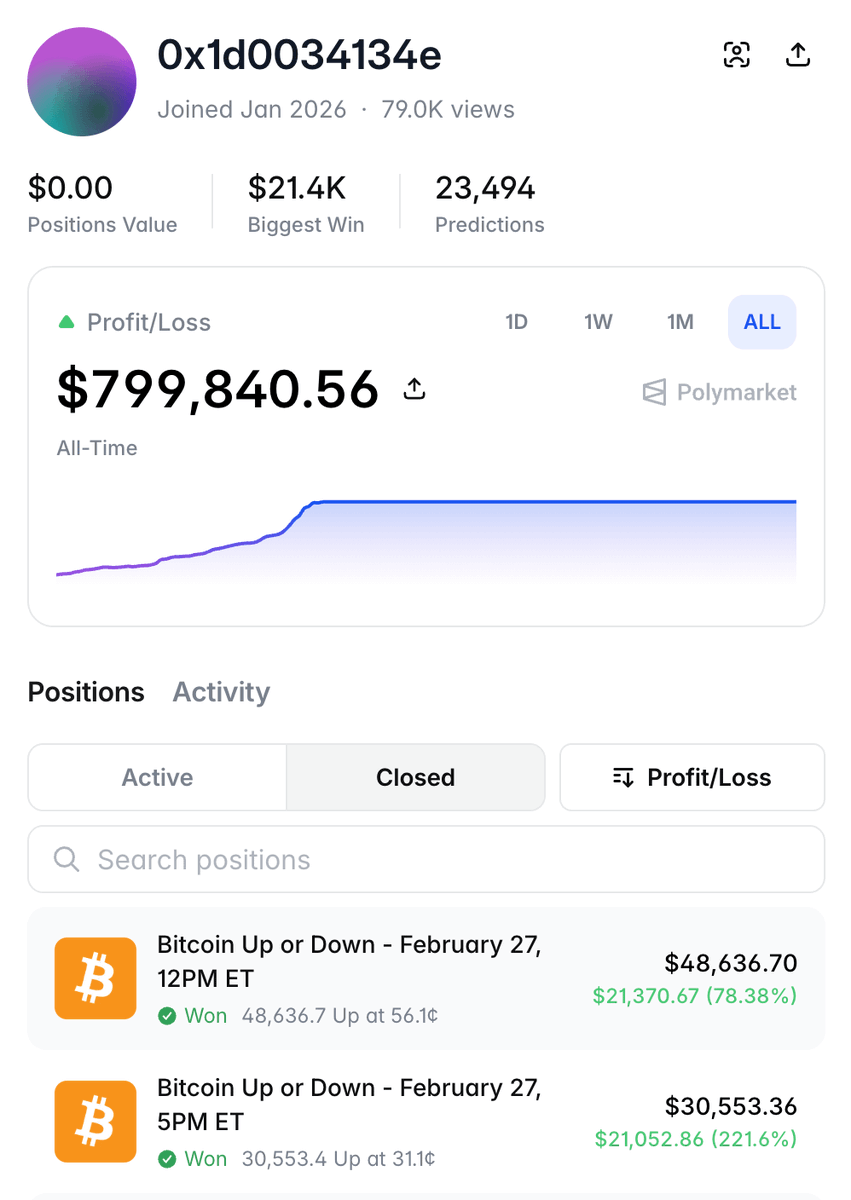Select the 1W time range
The width and height of the screenshot is (851, 1200).
click(598, 322)
